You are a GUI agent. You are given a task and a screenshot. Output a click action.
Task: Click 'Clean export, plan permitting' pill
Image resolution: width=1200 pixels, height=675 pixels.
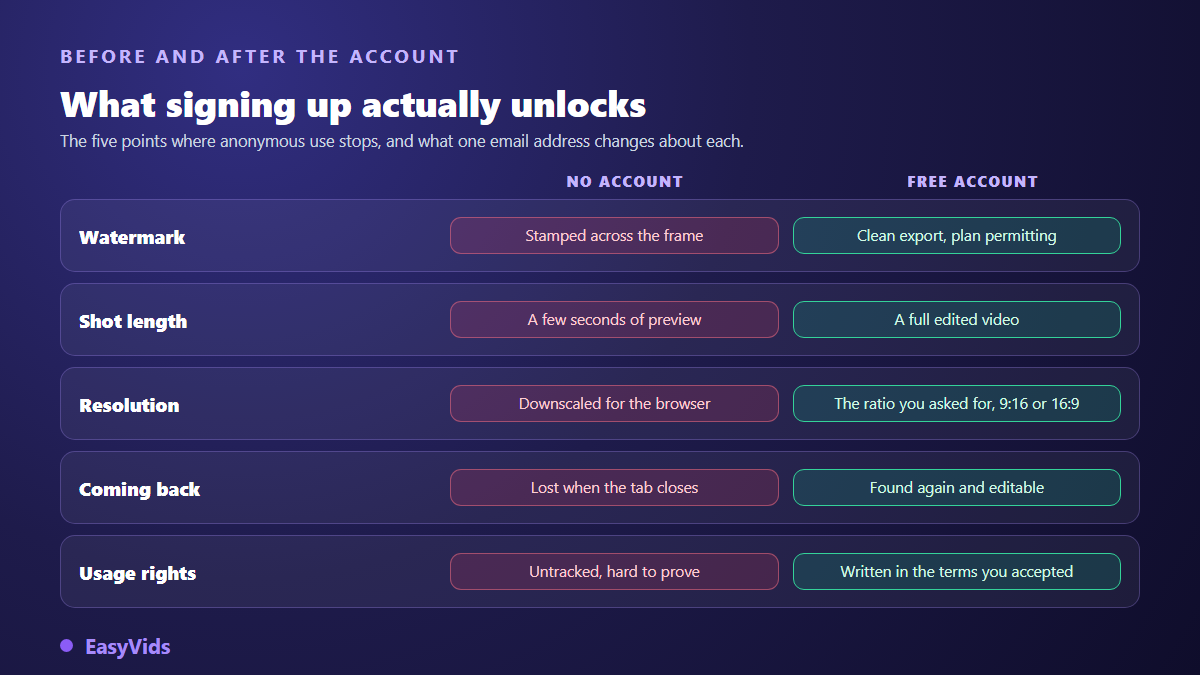coord(957,236)
